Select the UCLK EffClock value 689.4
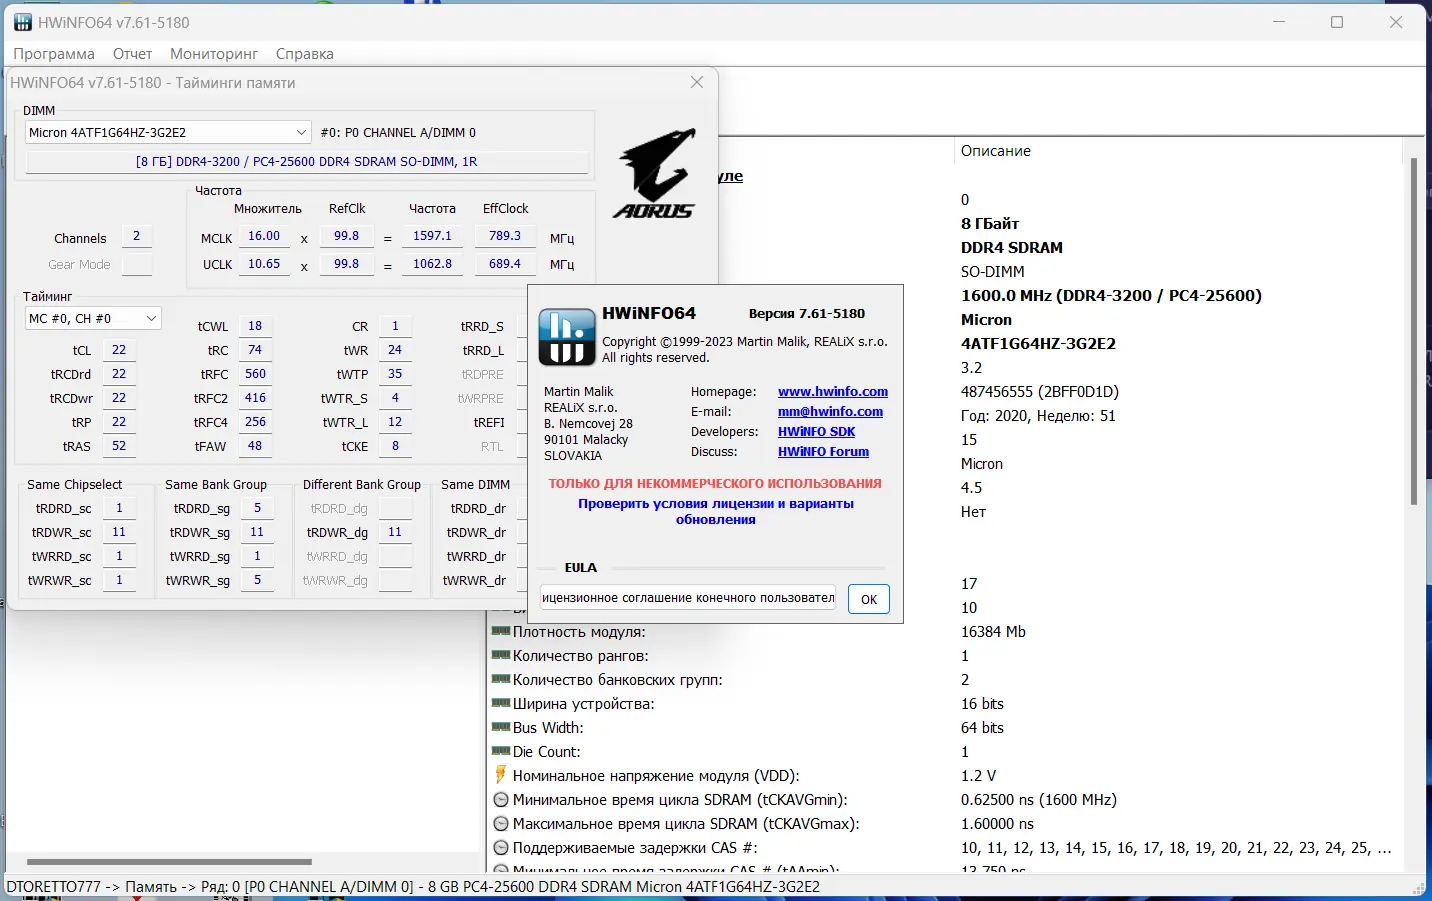The image size is (1432, 901). pos(505,265)
